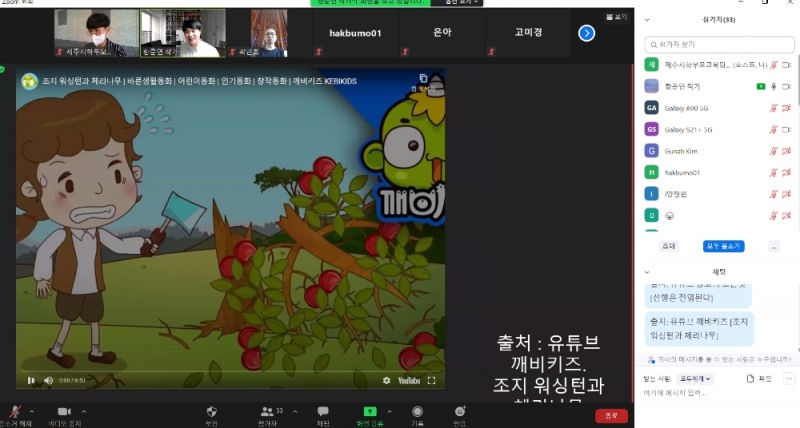The width and height of the screenshot is (800, 428).
Task: Open the chat recipient dropdown
Action: tap(695, 379)
